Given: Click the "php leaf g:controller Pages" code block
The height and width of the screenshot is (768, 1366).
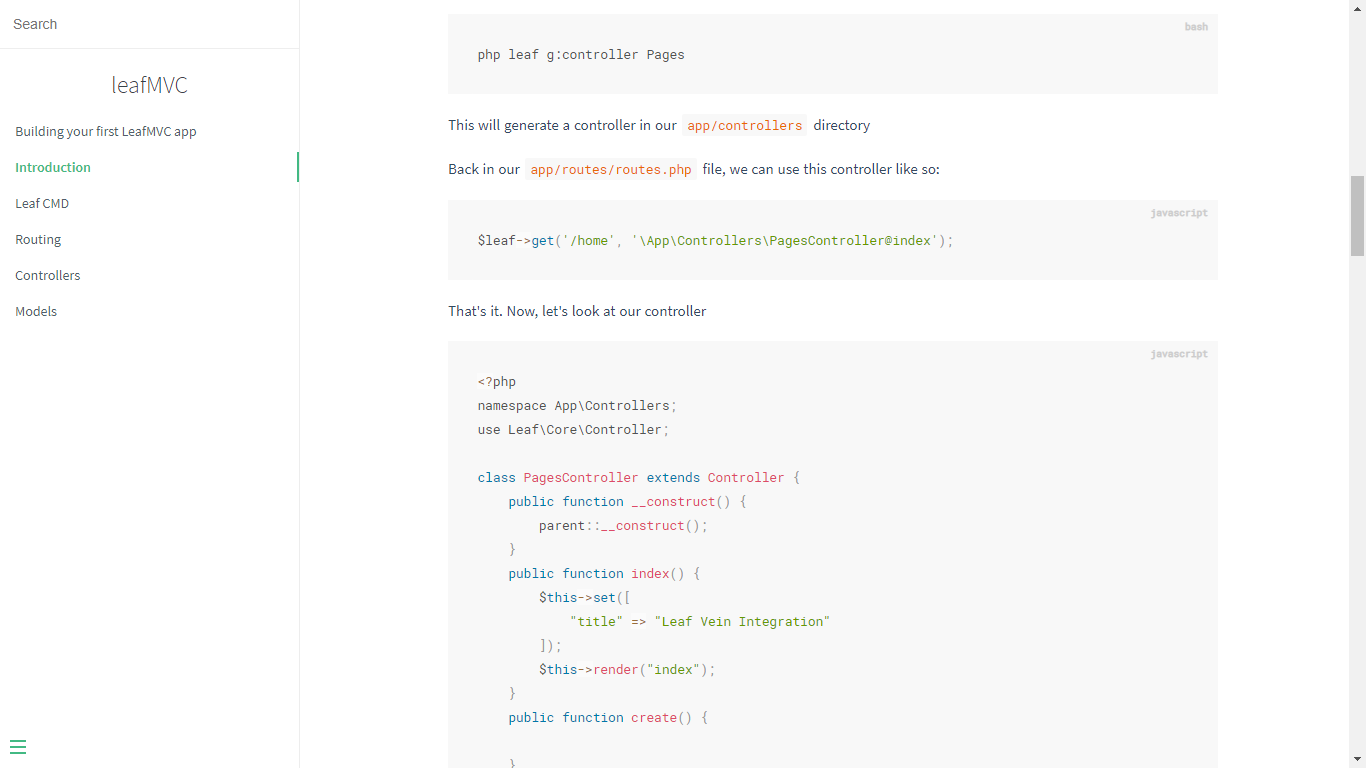Looking at the screenshot, I should click(580, 54).
